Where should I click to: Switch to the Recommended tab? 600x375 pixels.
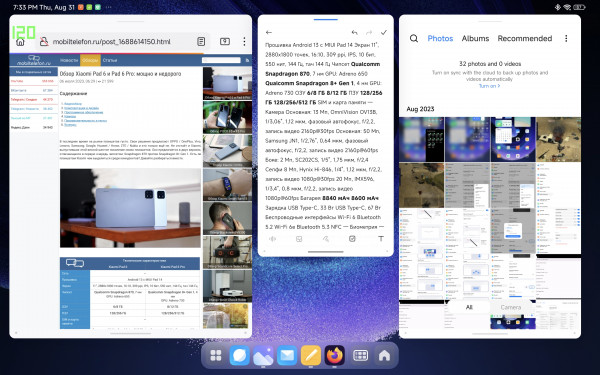click(525, 38)
